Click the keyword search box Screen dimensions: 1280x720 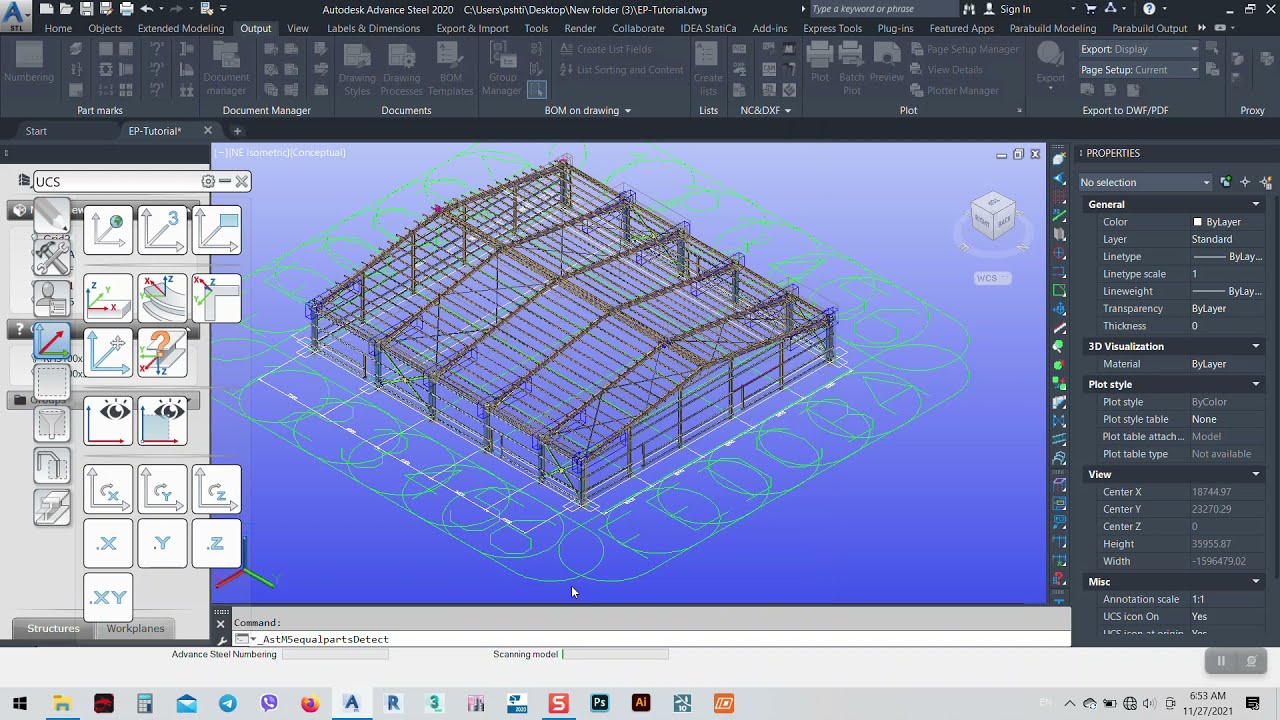882,9
